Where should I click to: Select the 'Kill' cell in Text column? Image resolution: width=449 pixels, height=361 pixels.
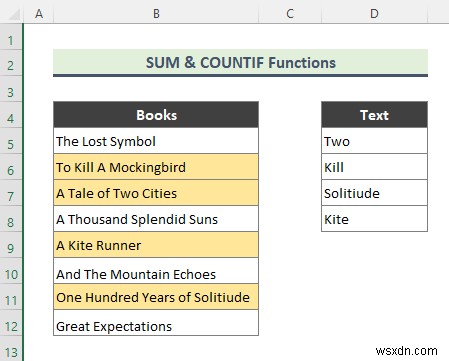[x=374, y=167]
